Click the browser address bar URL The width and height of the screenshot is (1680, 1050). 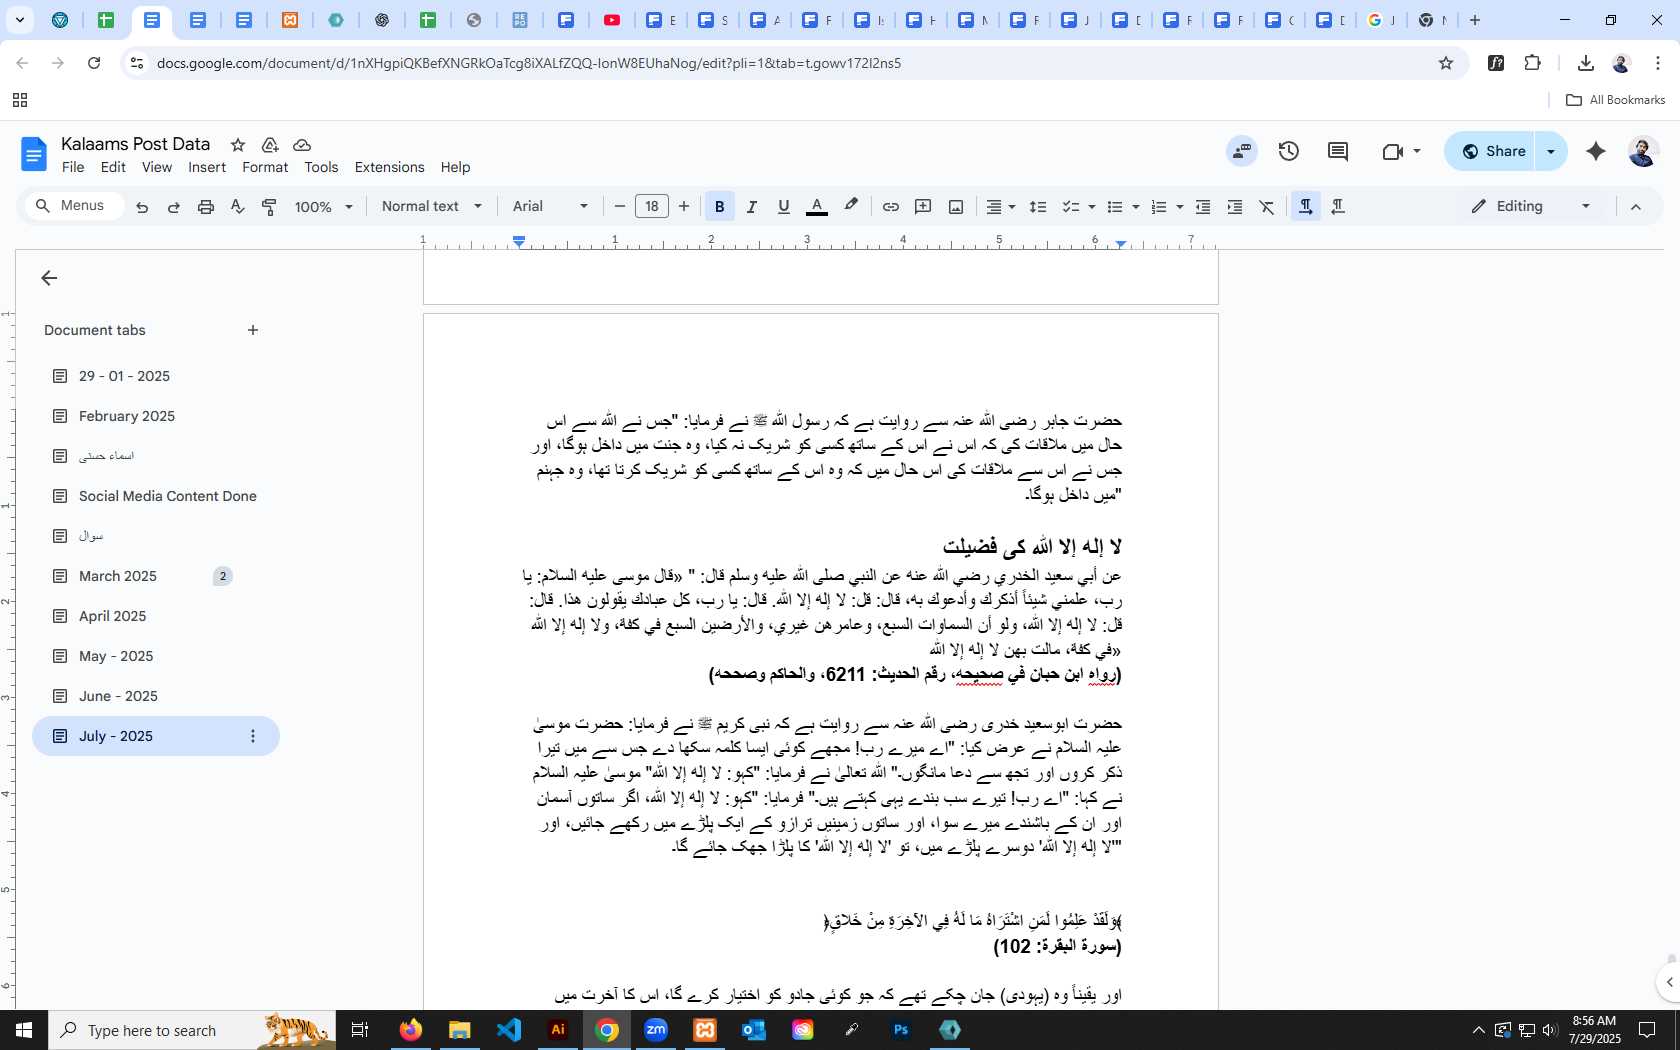coord(529,63)
